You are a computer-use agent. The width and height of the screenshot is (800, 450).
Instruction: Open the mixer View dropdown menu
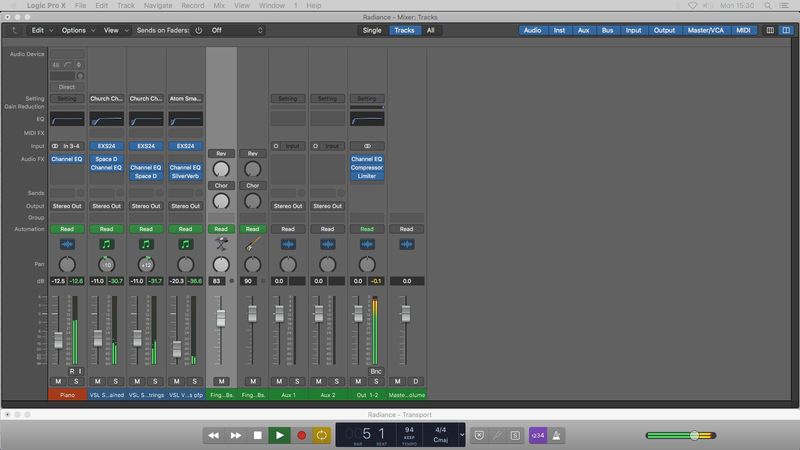[x=116, y=30]
